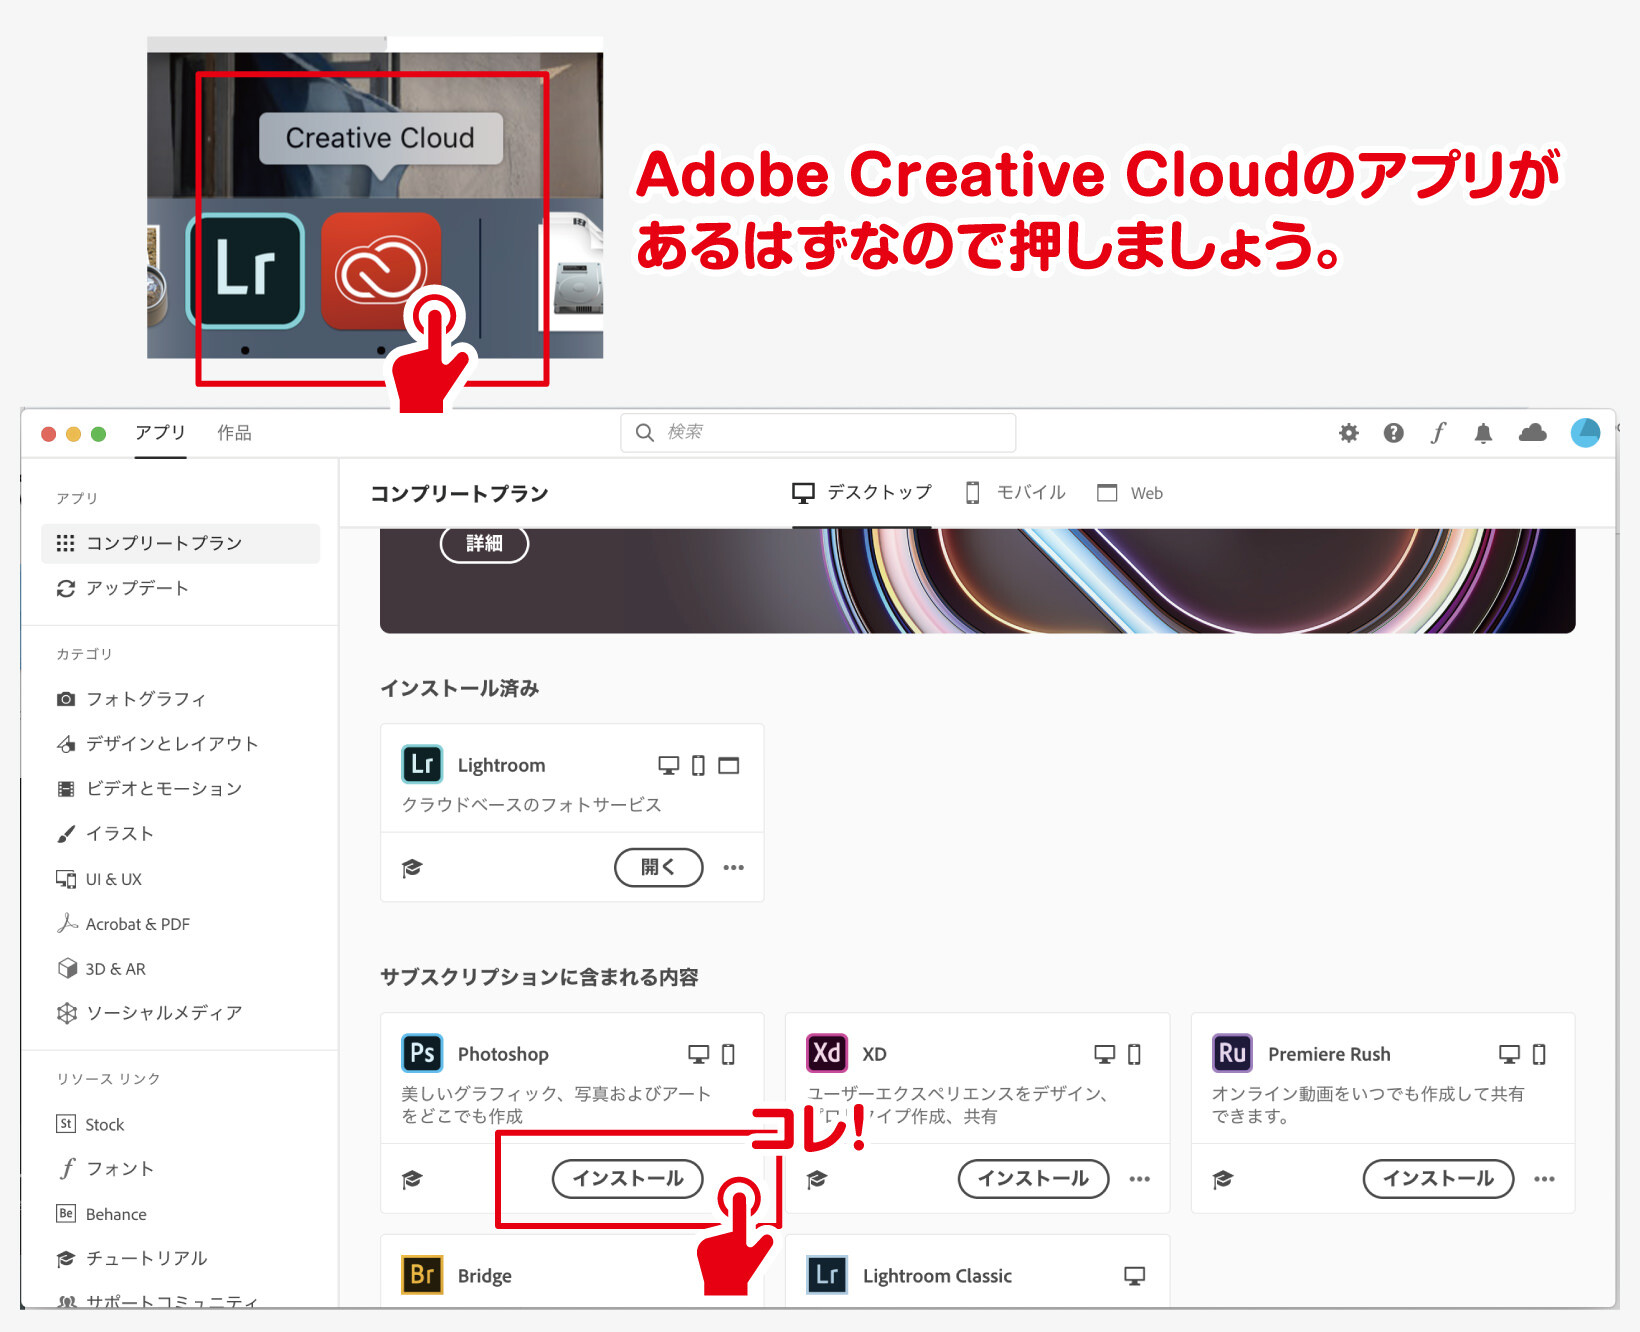Open more options for Premiere Rush
Viewport: 1640px width, 1332px height.
click(x=1544, y=1180)
